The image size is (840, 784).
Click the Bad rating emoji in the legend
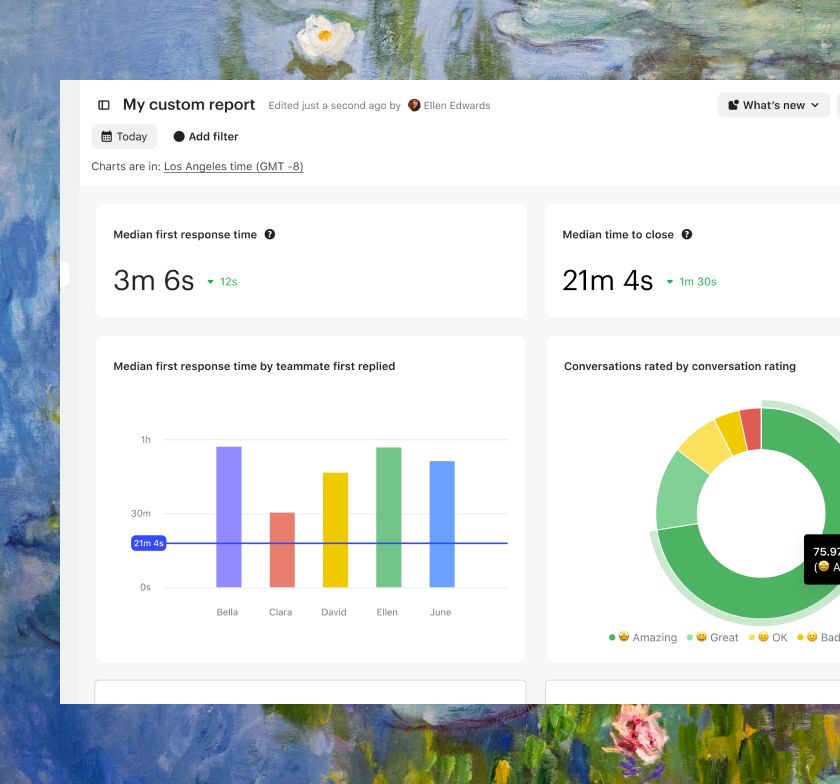point(812,638)
